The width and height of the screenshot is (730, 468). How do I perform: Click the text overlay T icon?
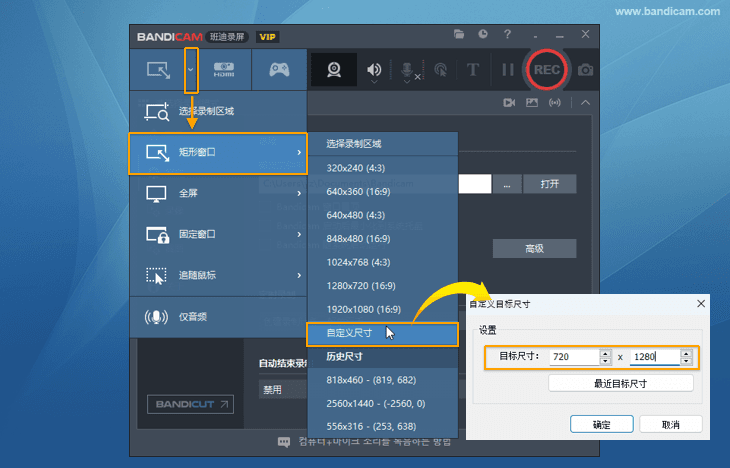(472, 70)
